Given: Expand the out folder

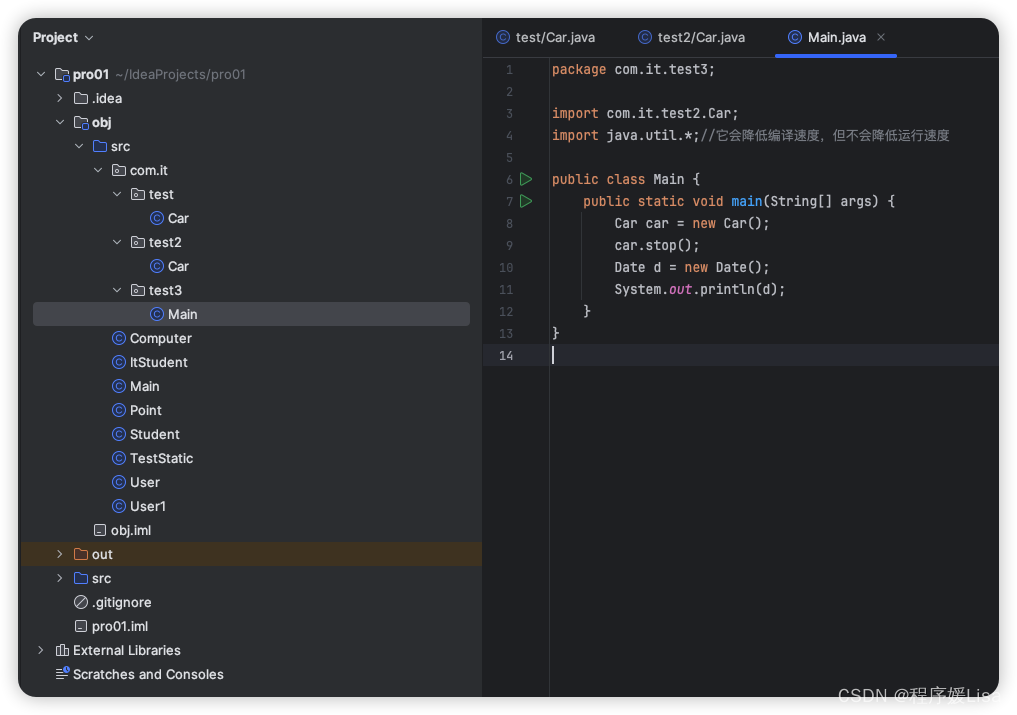Looking at the screenshot, I should (x=59, y=554).
